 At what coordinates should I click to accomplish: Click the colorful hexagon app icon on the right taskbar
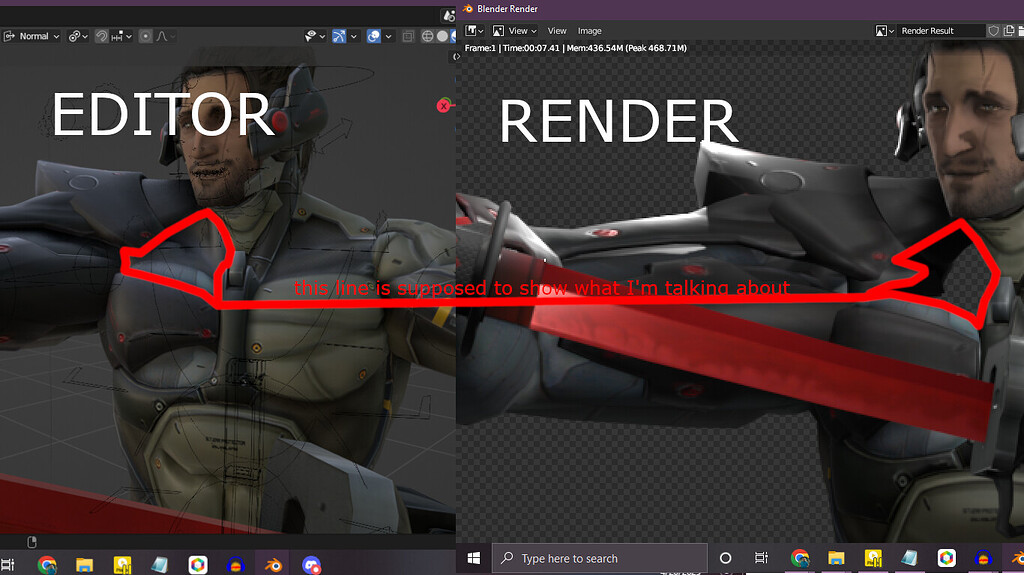(x=946, y=558)
